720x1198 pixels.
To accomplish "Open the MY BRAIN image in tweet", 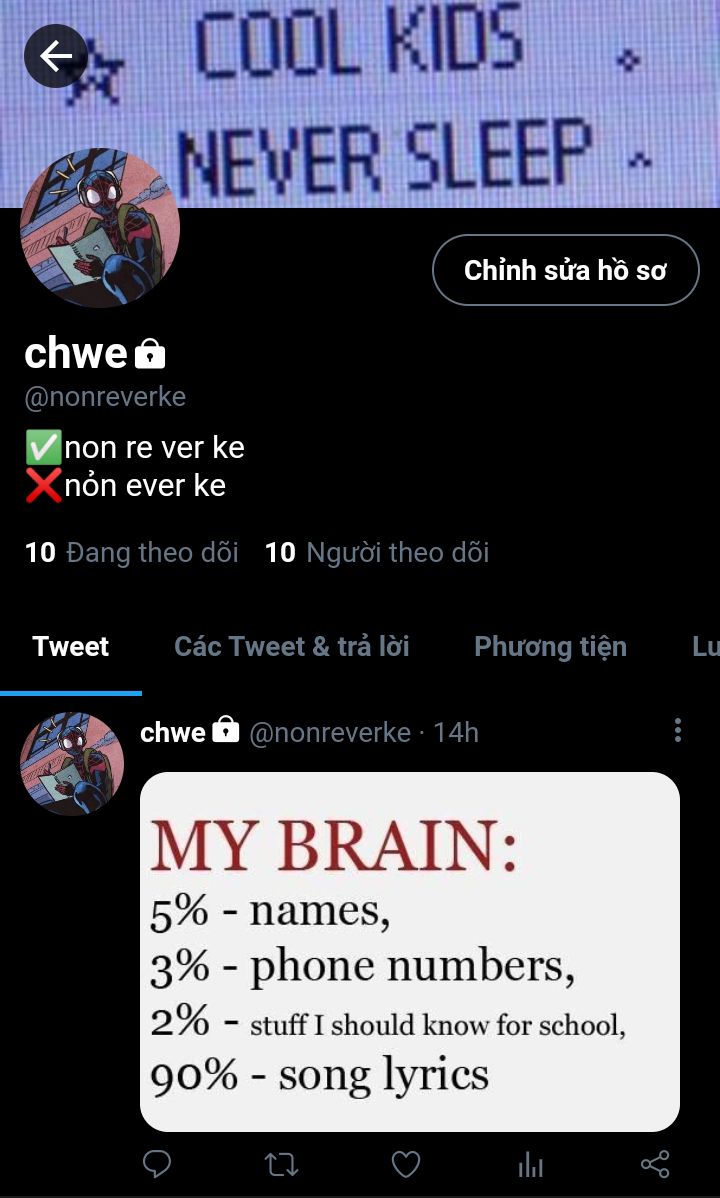I will [410, 952].
